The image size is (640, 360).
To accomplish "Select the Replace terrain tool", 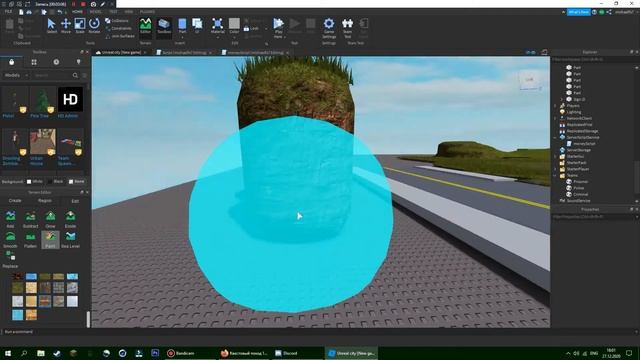I will point(10,260).
